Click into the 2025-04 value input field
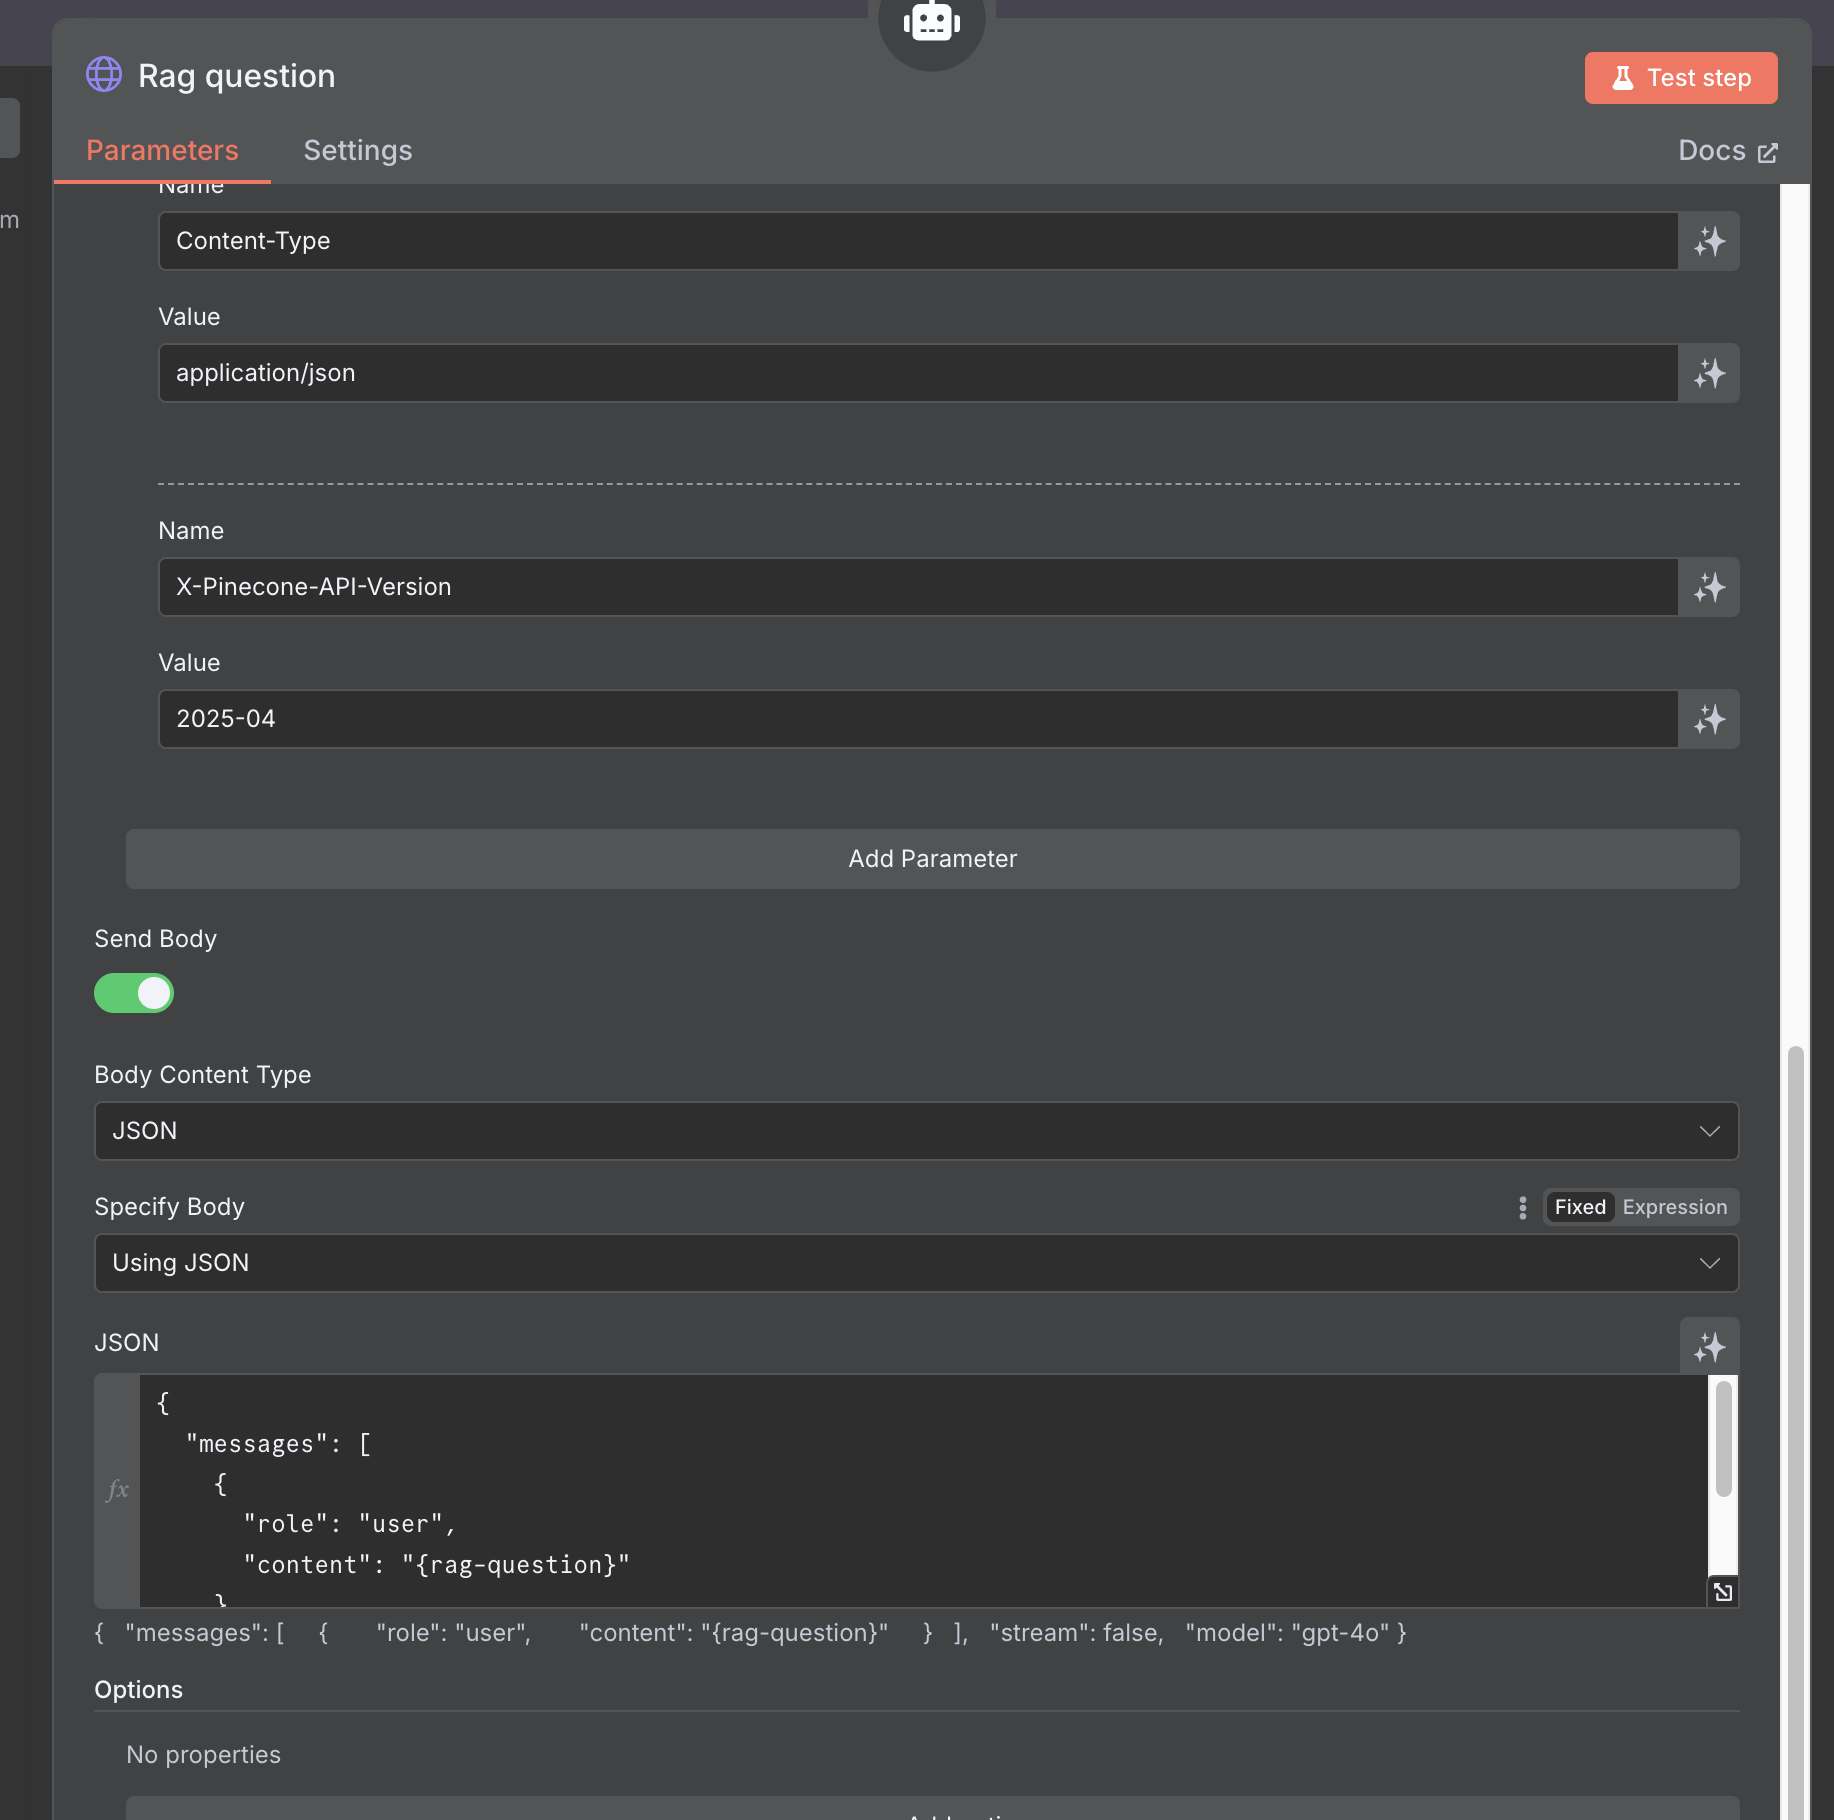The height and width of the screenshot is (1820, 1834). point(917,719)
